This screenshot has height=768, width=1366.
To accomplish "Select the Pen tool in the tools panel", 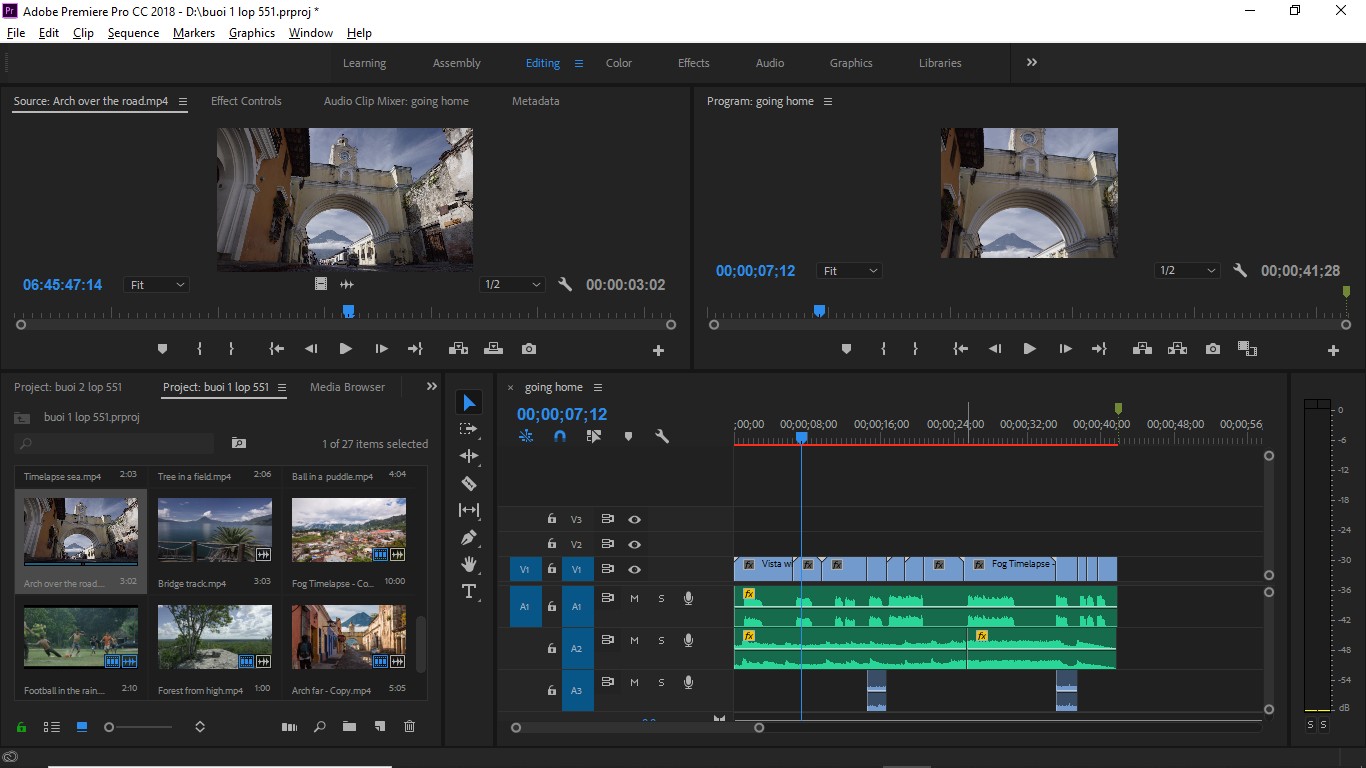I will pyautogui.click(x=469, y=538).
